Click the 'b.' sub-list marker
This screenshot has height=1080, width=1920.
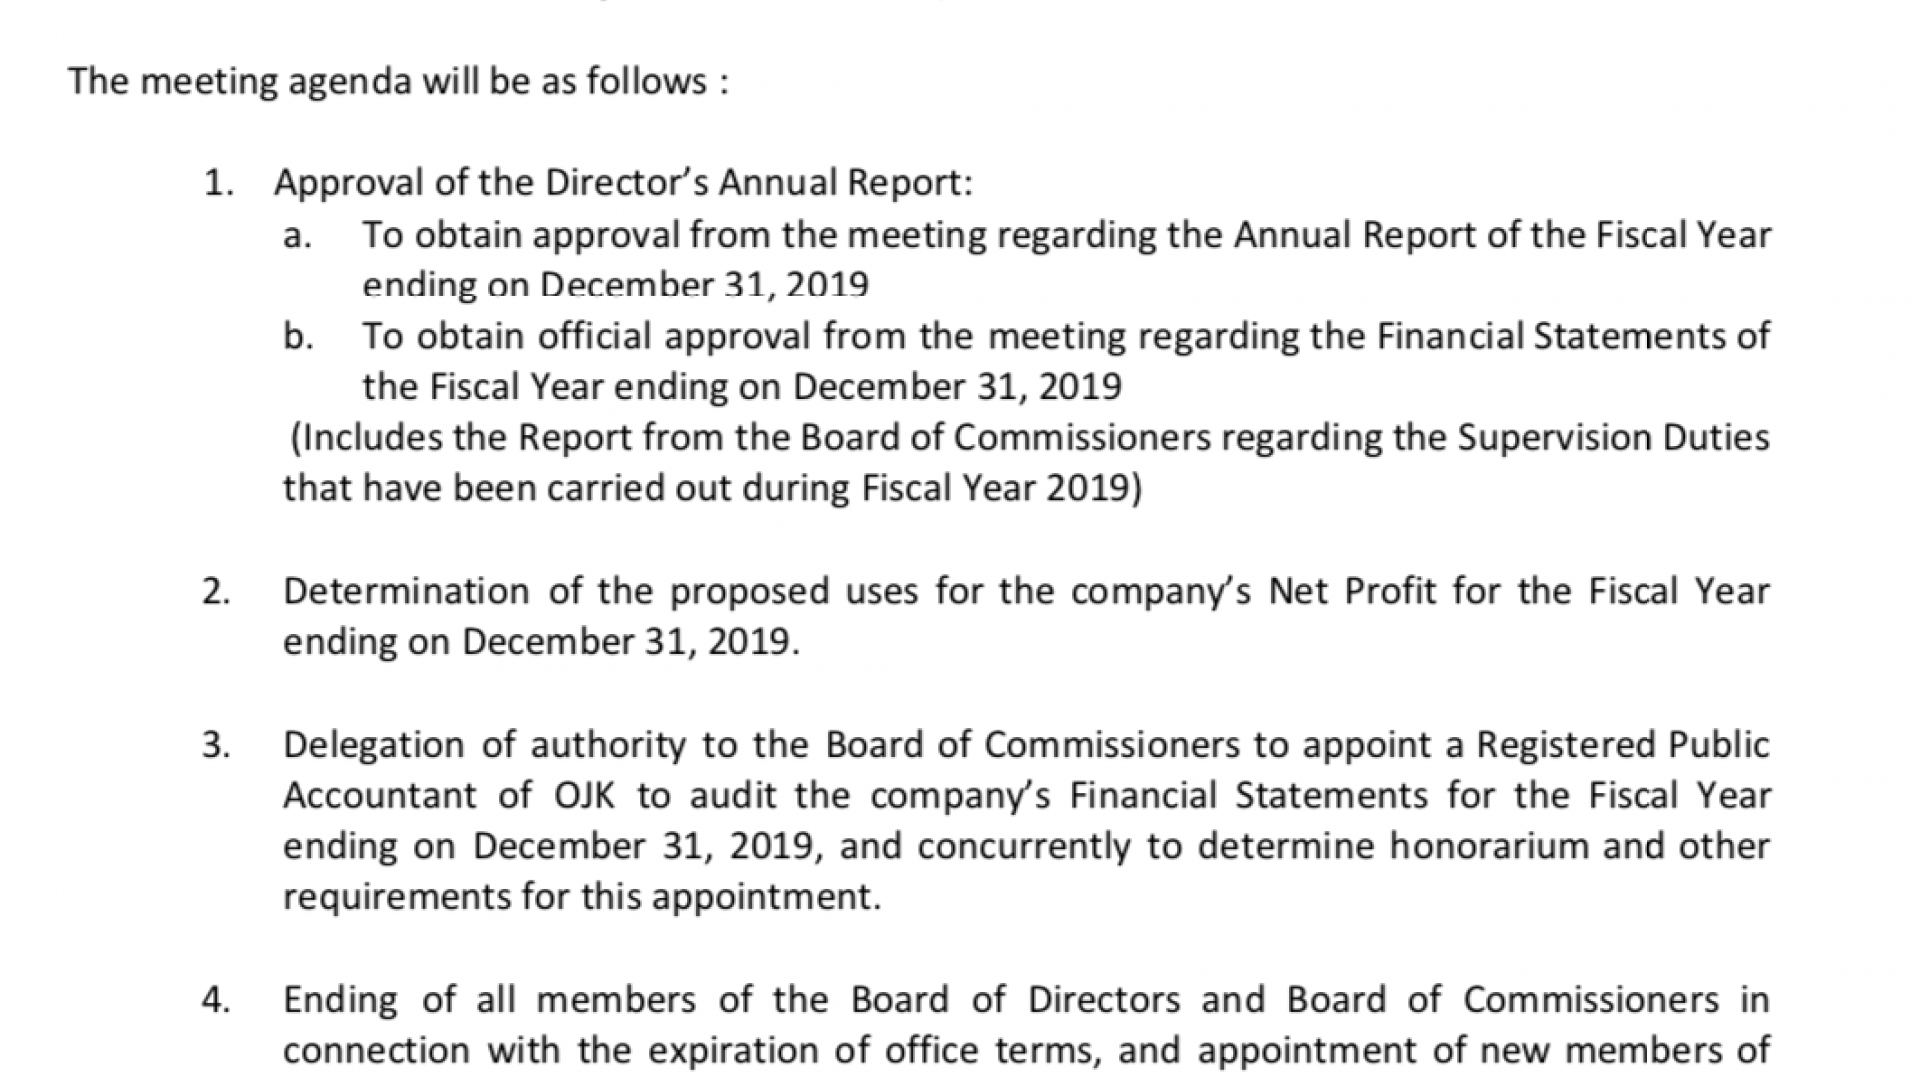298,337
